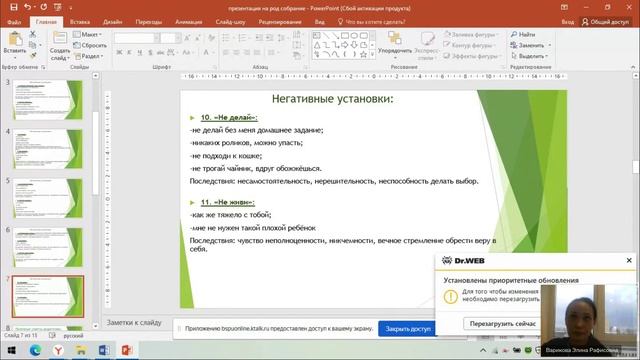Insert a right arrow shape from the gallery

coord(345,45)
